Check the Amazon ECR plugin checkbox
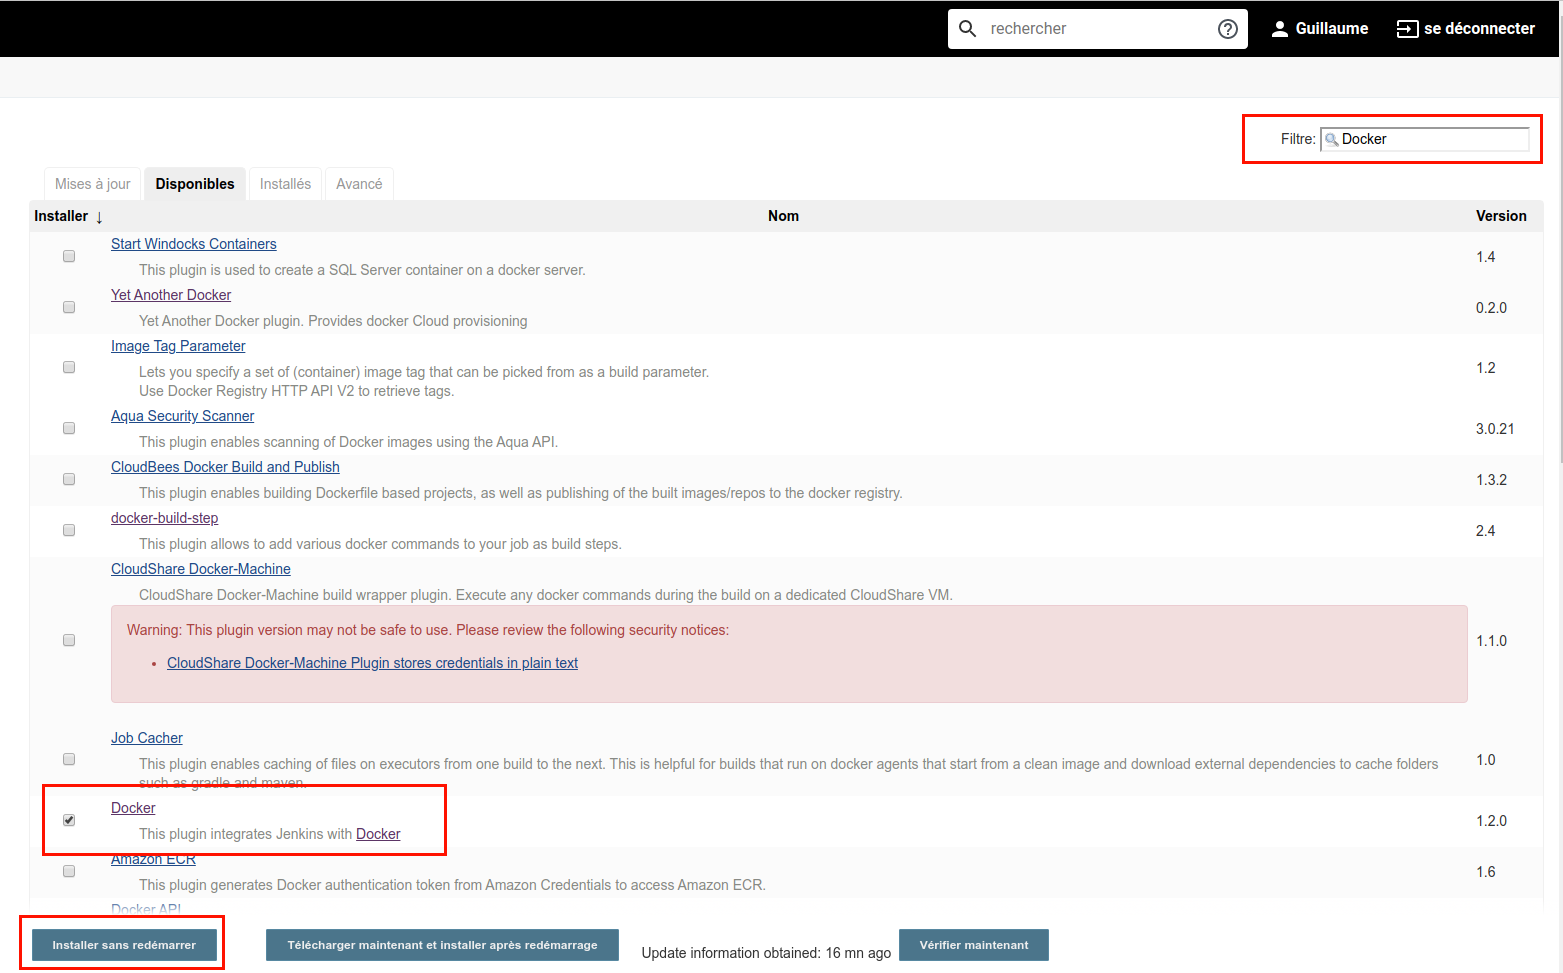1563x973 pixels. (69, 871)
